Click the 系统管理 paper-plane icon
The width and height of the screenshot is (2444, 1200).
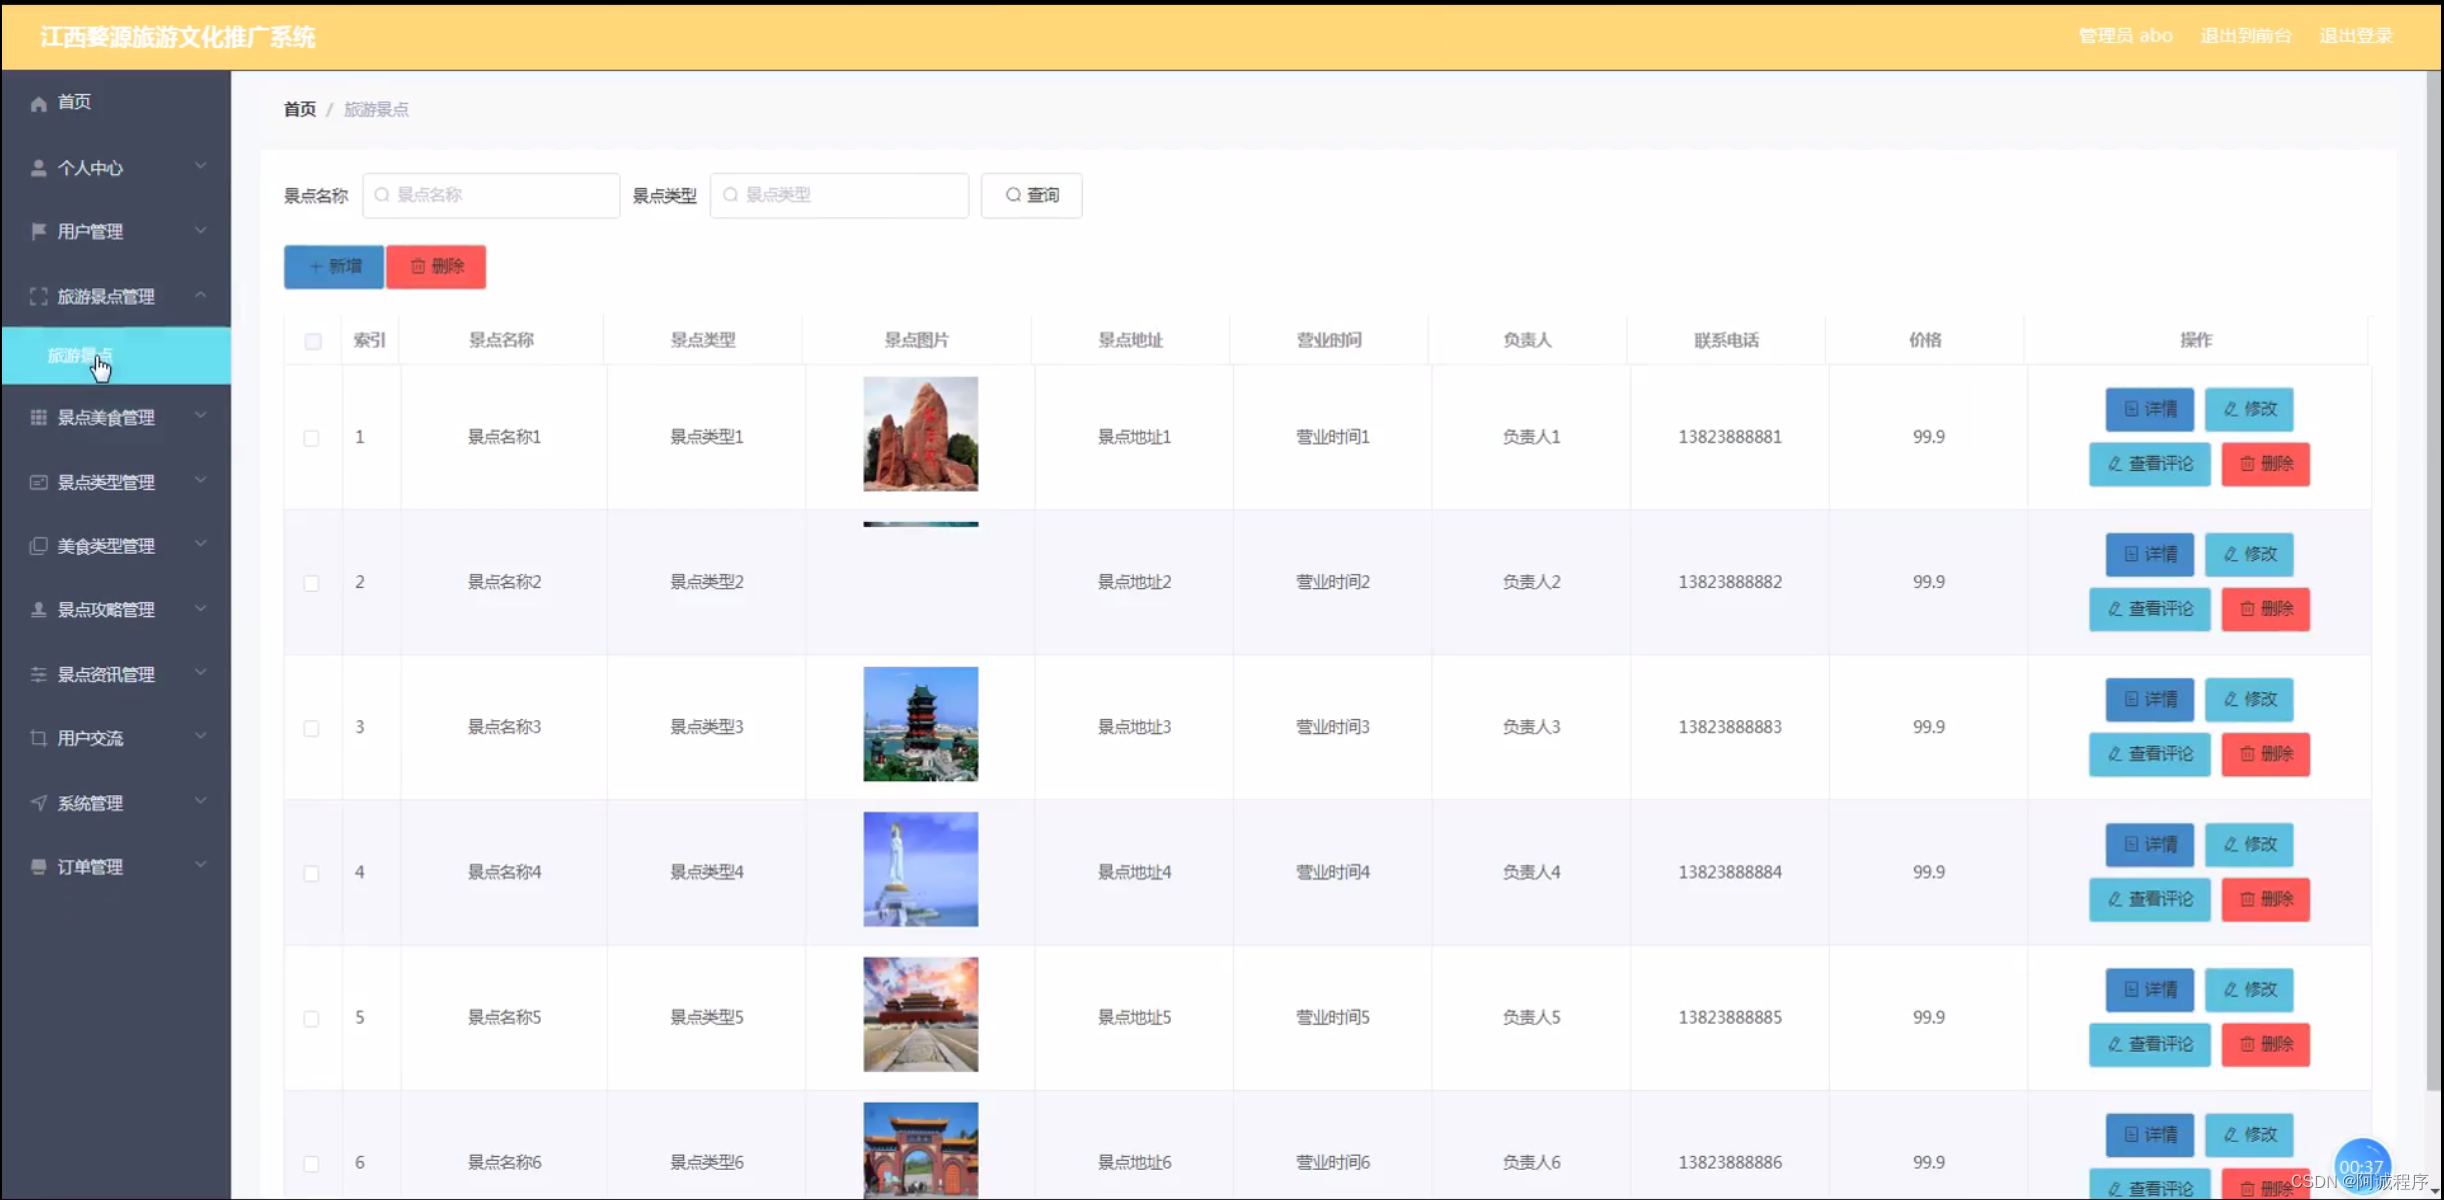pyautogui.click(x=38, y=801)
